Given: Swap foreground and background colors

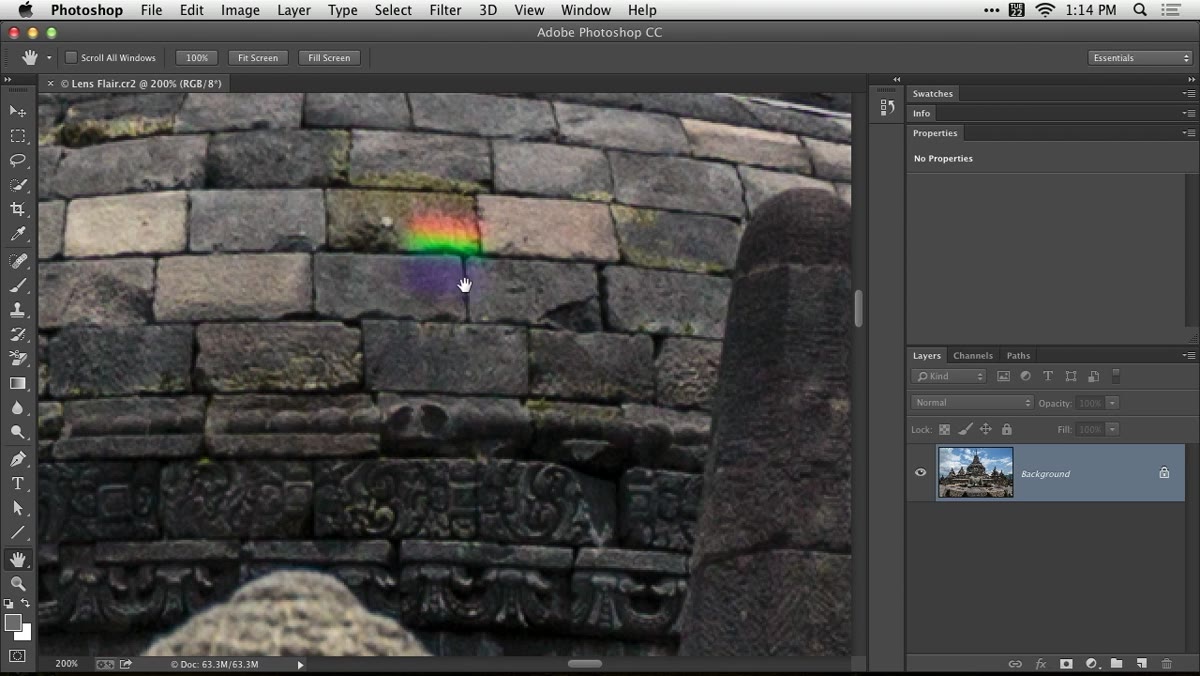Looking at the screenshot, I should (x=26, y=604).
